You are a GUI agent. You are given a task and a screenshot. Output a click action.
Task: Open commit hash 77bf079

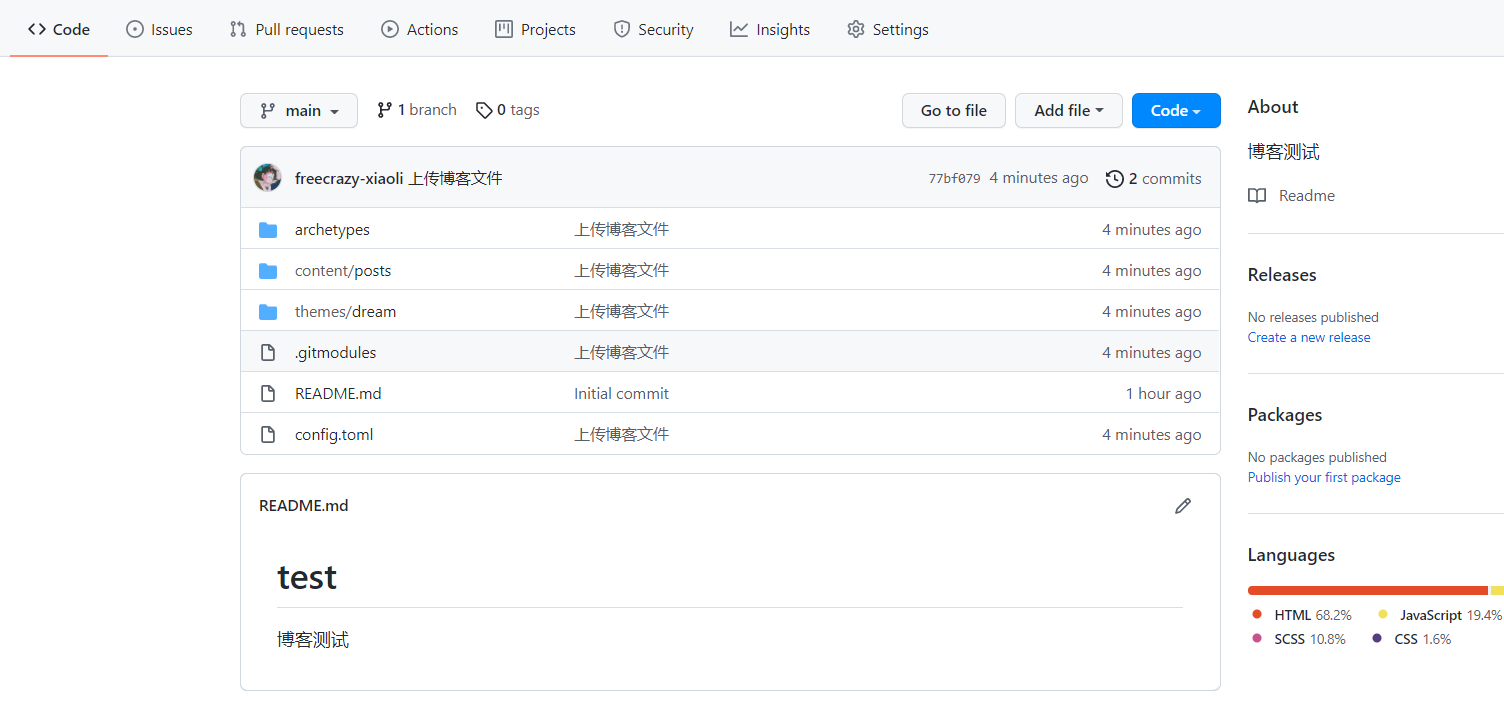tap(954, 179)
